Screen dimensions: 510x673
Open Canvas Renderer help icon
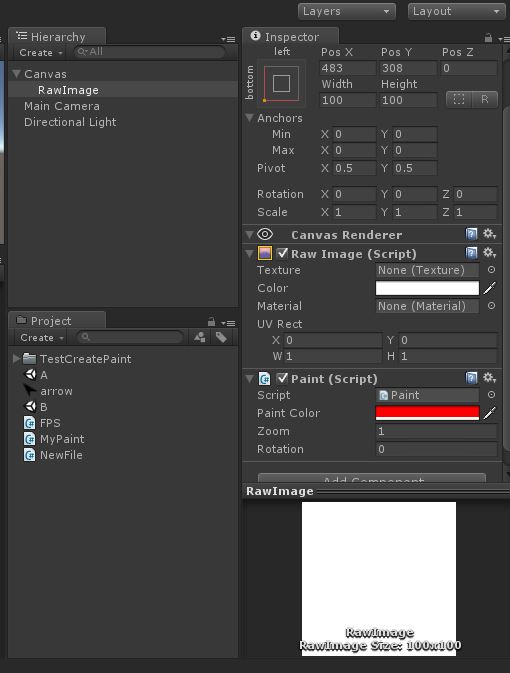(x=471, y=234)
